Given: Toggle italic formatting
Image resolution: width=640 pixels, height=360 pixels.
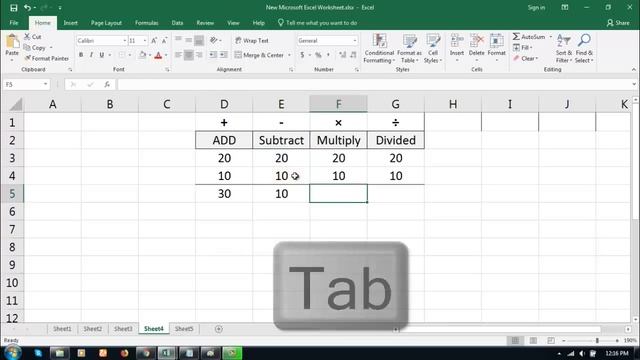Looking at the screenshot, I should coord(91,55).
